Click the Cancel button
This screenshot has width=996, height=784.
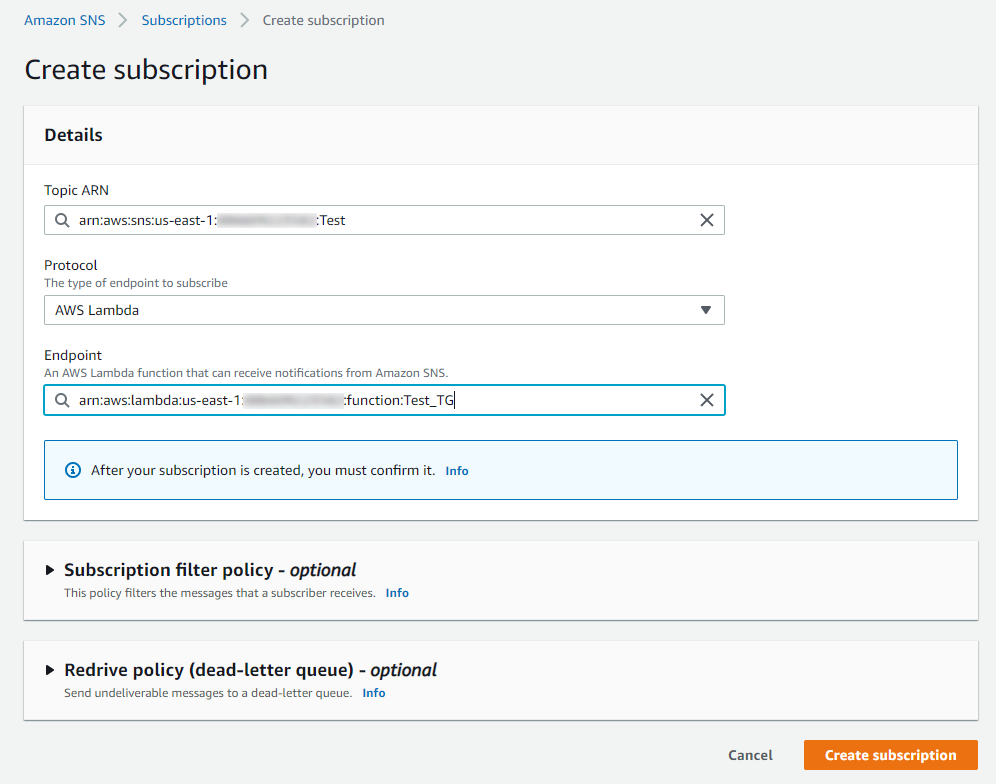750,755
